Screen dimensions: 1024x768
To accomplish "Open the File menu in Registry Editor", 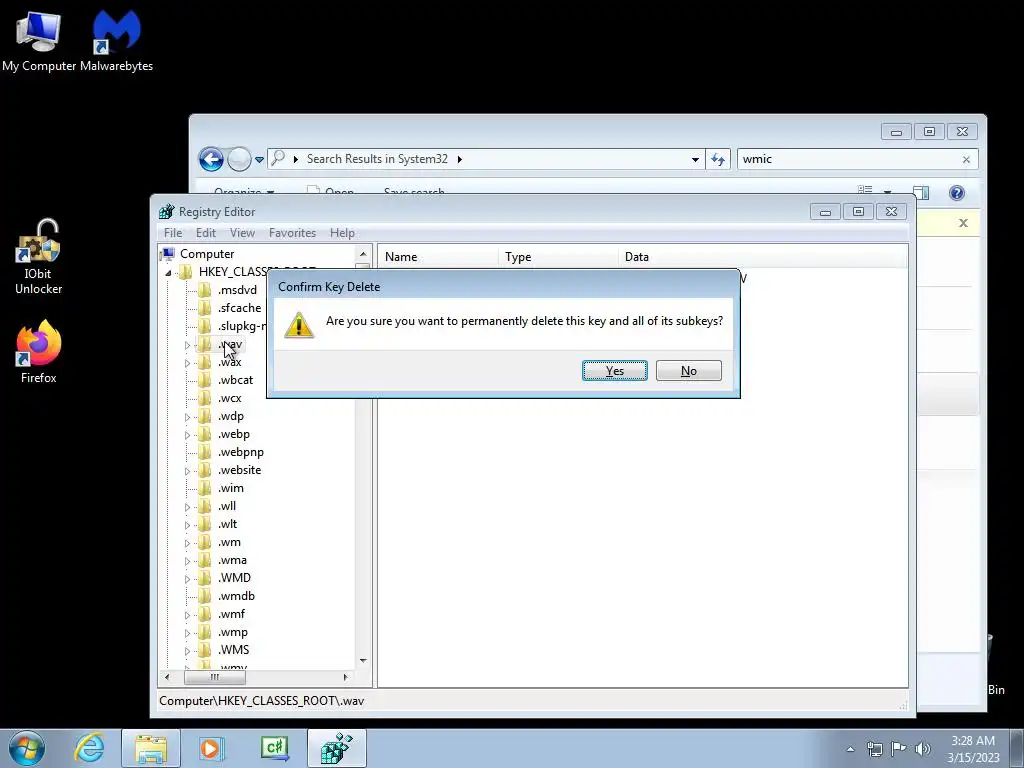I will click(173, 232).
